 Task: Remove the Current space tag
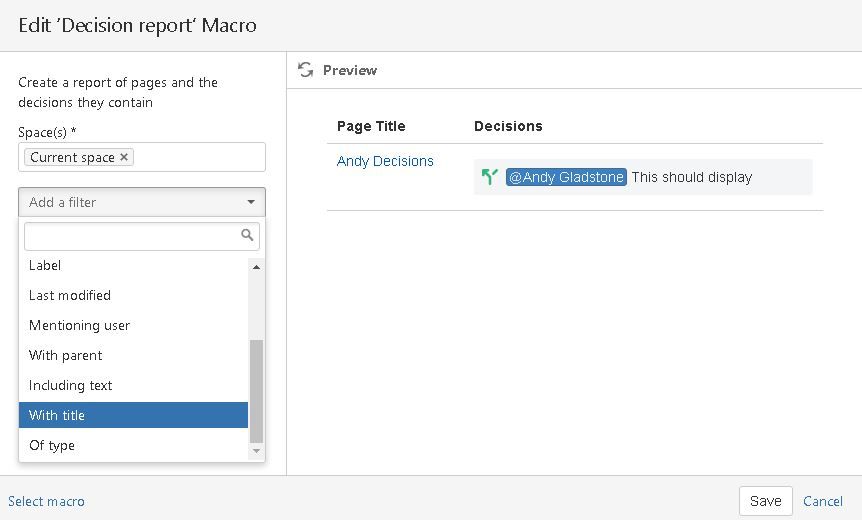click(124, 157)
